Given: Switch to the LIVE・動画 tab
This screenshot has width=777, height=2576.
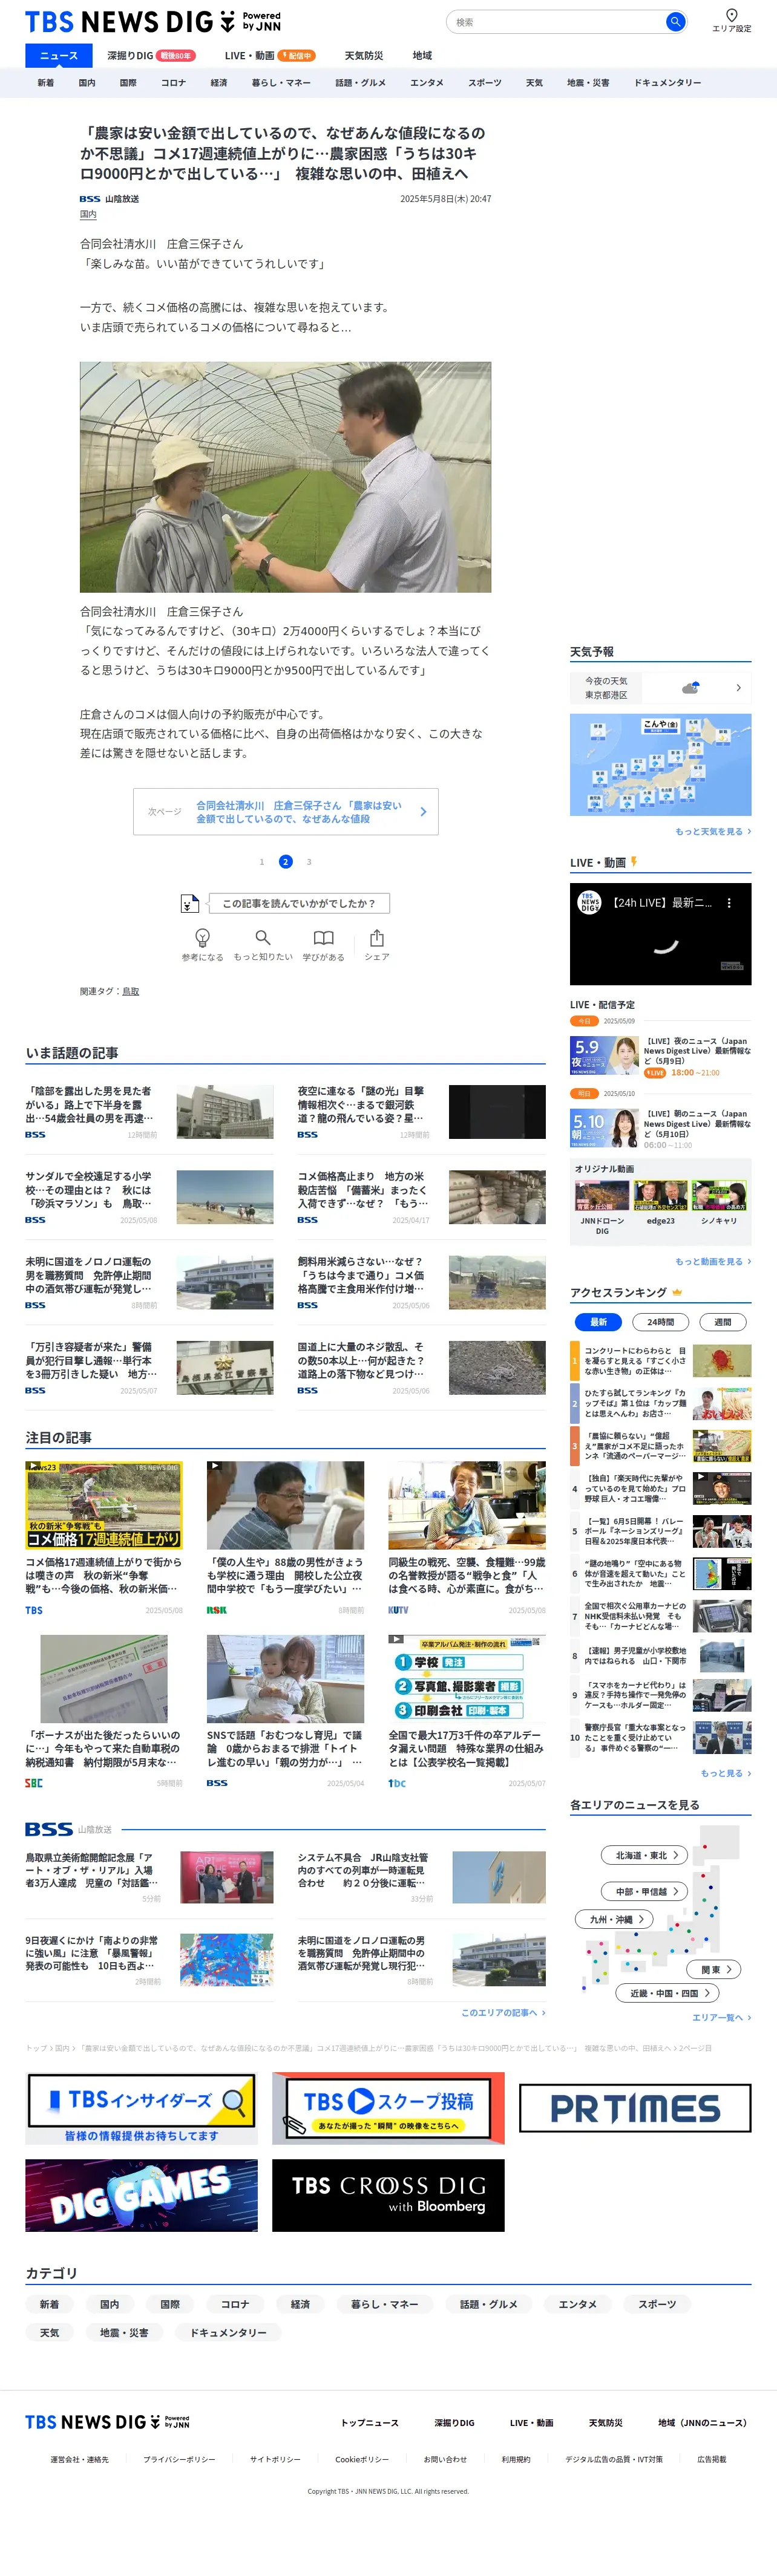Looking at the screenshot, I should 270,56.
